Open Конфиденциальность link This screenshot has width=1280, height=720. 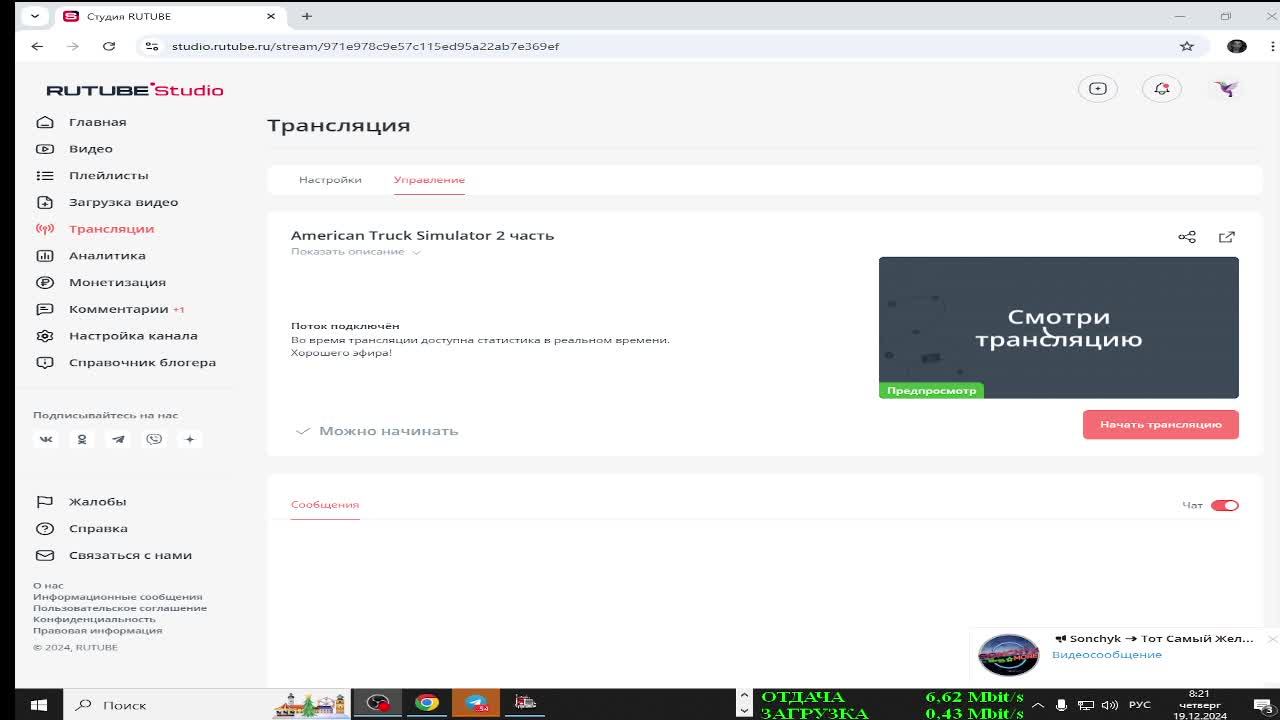click(x=94, y=619)
